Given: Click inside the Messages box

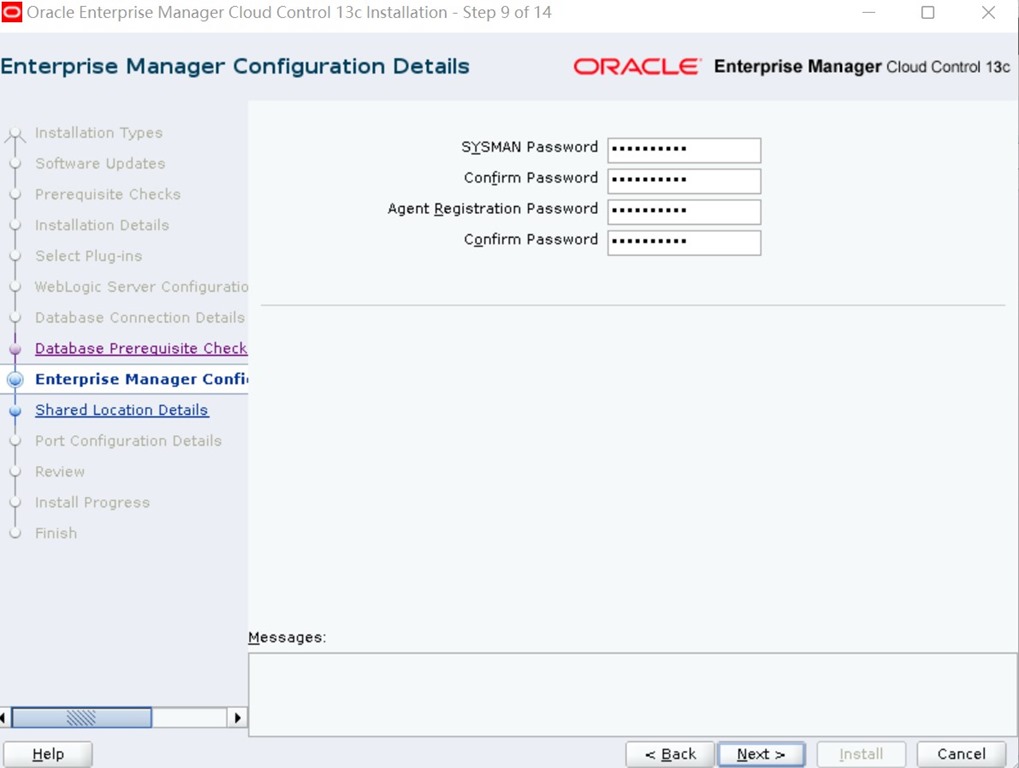Looking at the screenshot, I should [632, 694].
